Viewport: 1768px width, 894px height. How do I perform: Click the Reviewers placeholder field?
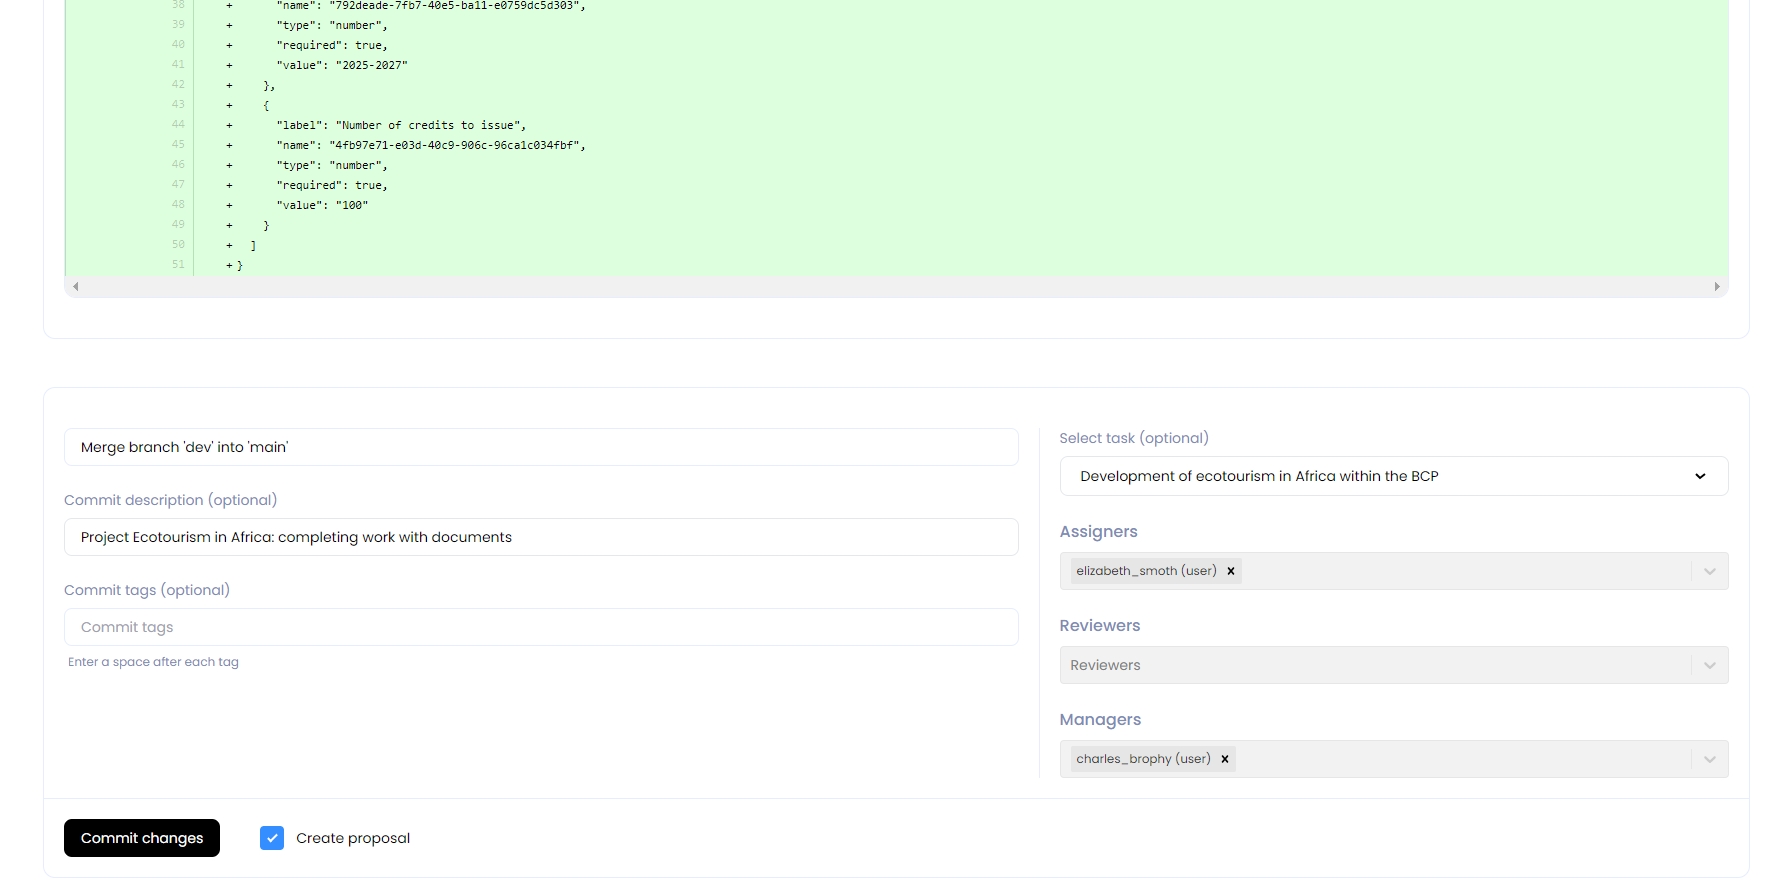pos(1370,665)
